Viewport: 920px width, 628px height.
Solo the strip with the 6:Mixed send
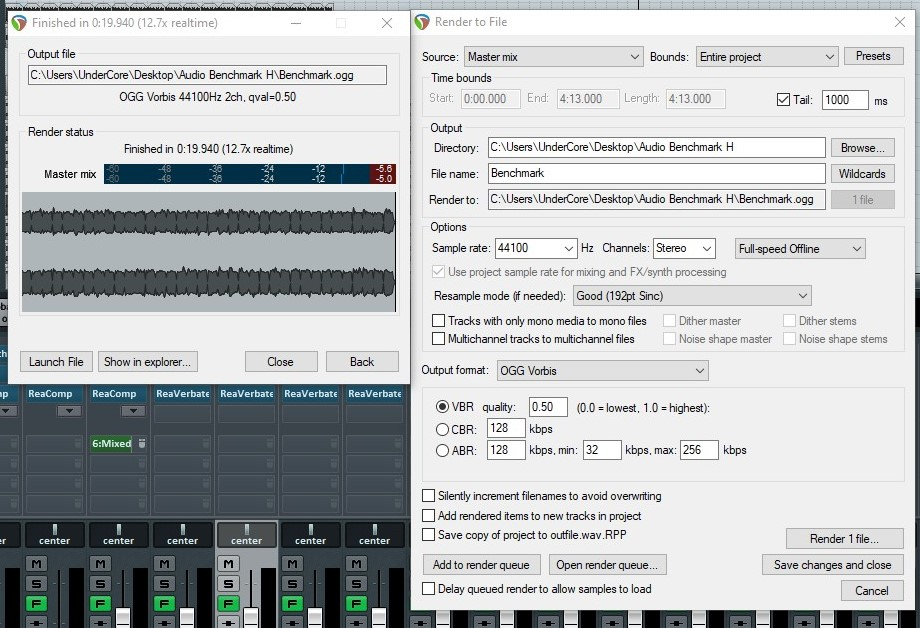pos(100,583)
